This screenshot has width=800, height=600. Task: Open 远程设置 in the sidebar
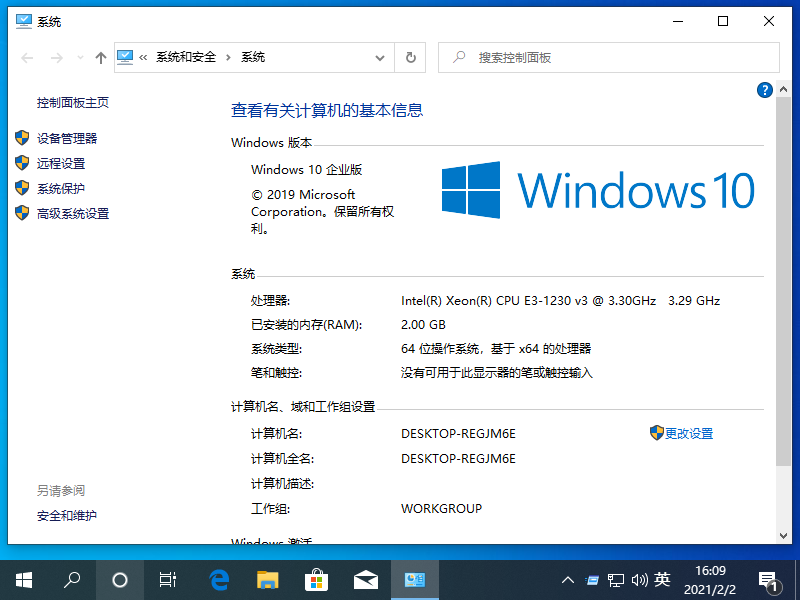tap(61, 164)
